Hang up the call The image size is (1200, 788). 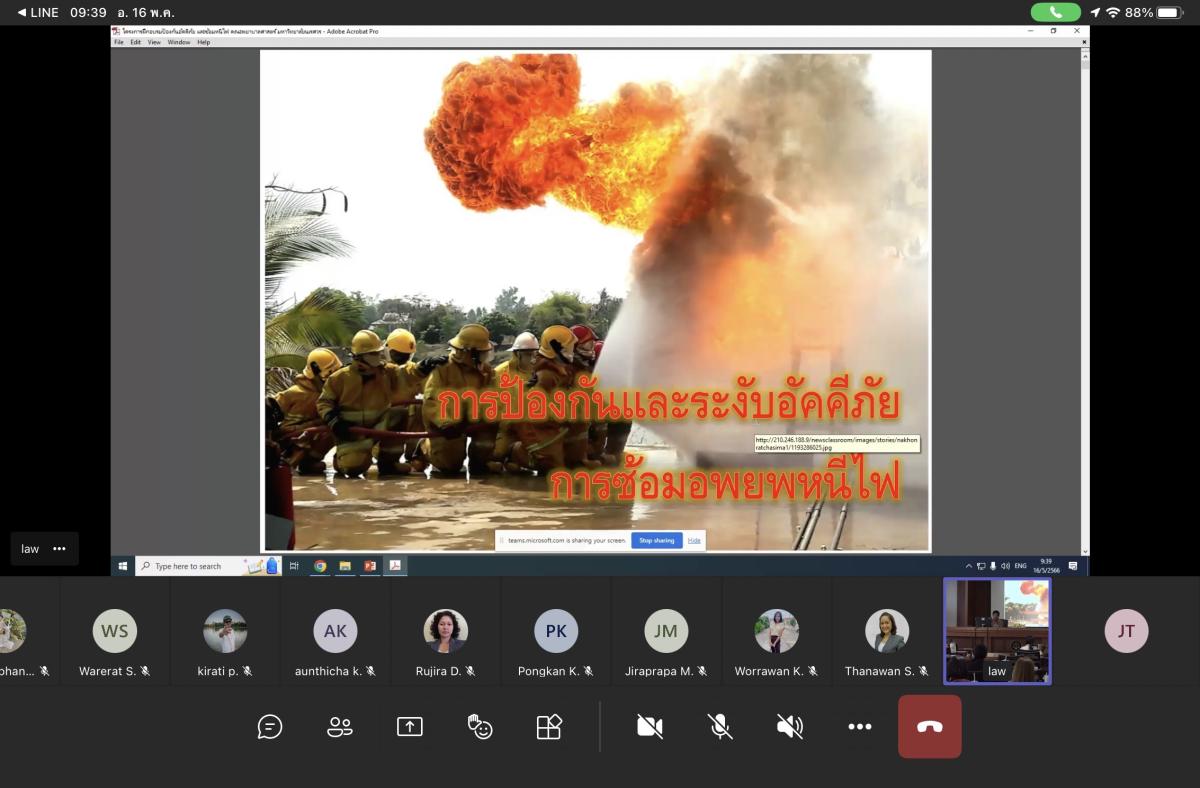930,727
